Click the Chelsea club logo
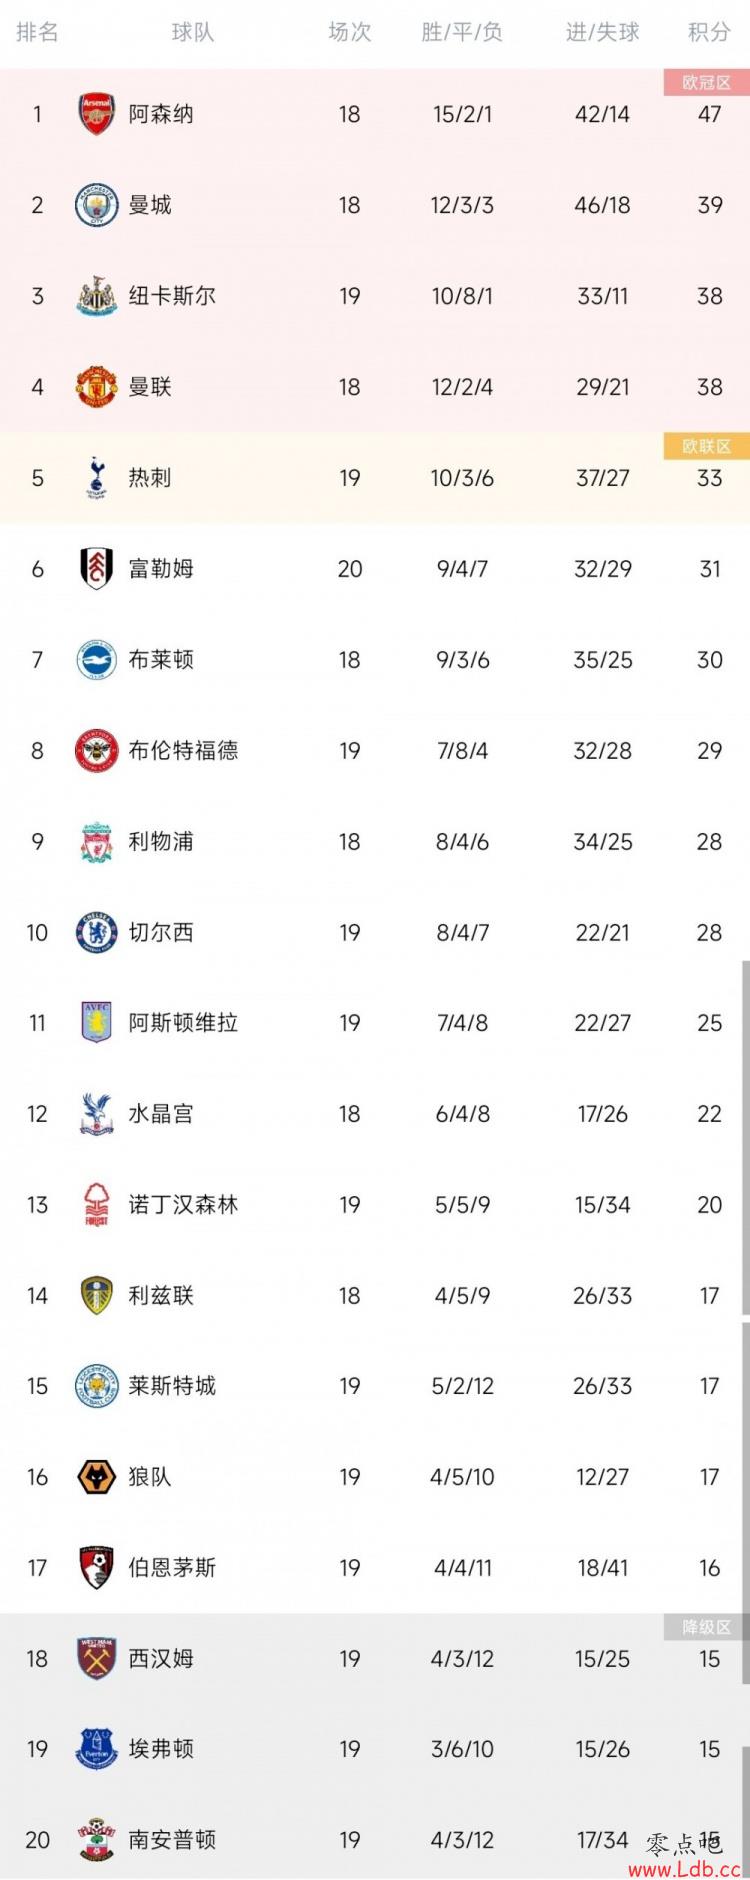 tap(97, 933)
